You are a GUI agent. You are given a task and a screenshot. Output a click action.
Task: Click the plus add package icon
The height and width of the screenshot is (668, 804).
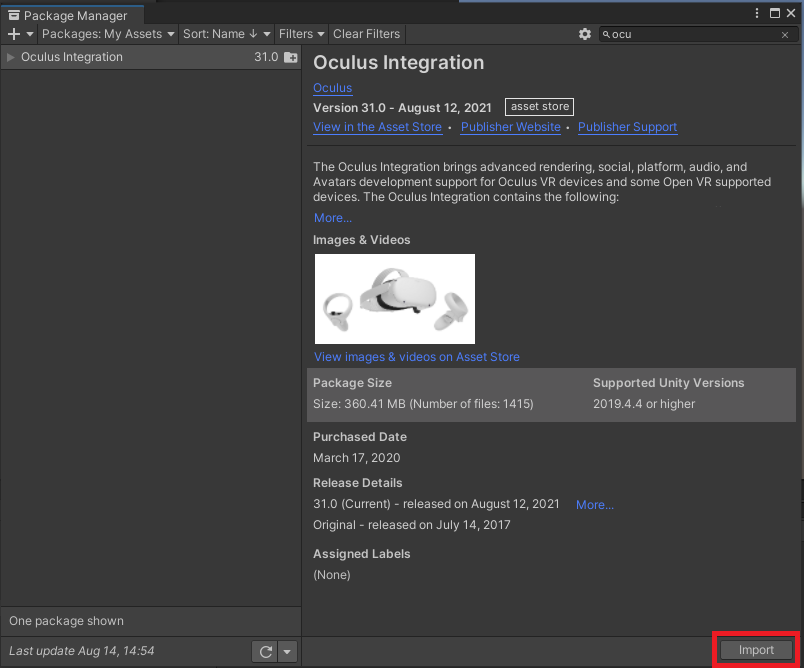14,34
